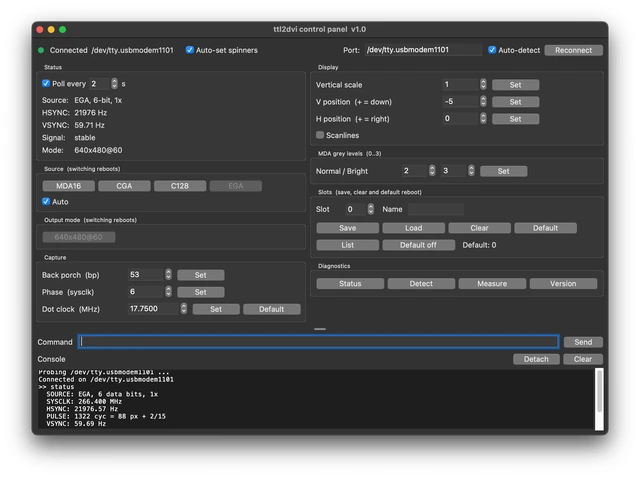Viewport: 640px width, 477px height.
Task: Click the Load slot button
Action: tap(413, 228)
